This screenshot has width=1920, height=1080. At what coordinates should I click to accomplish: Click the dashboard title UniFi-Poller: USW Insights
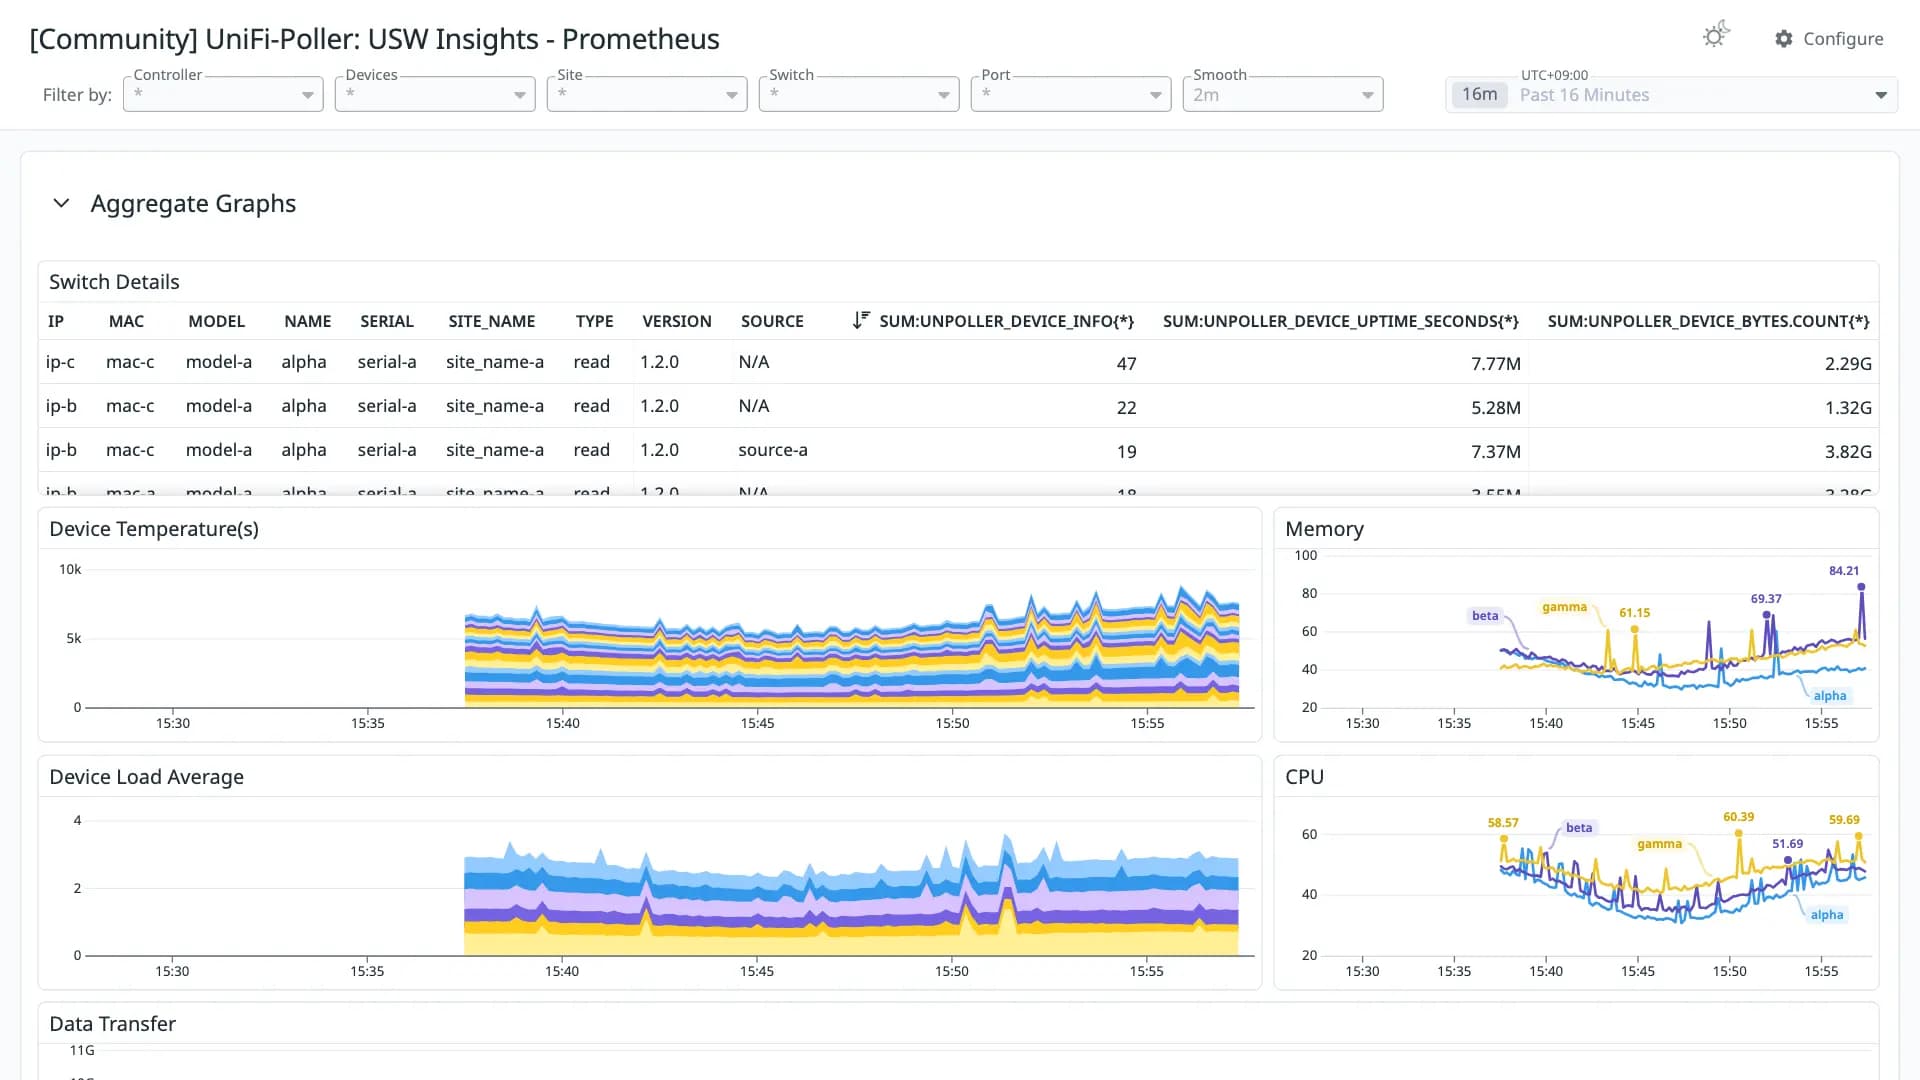375,39
